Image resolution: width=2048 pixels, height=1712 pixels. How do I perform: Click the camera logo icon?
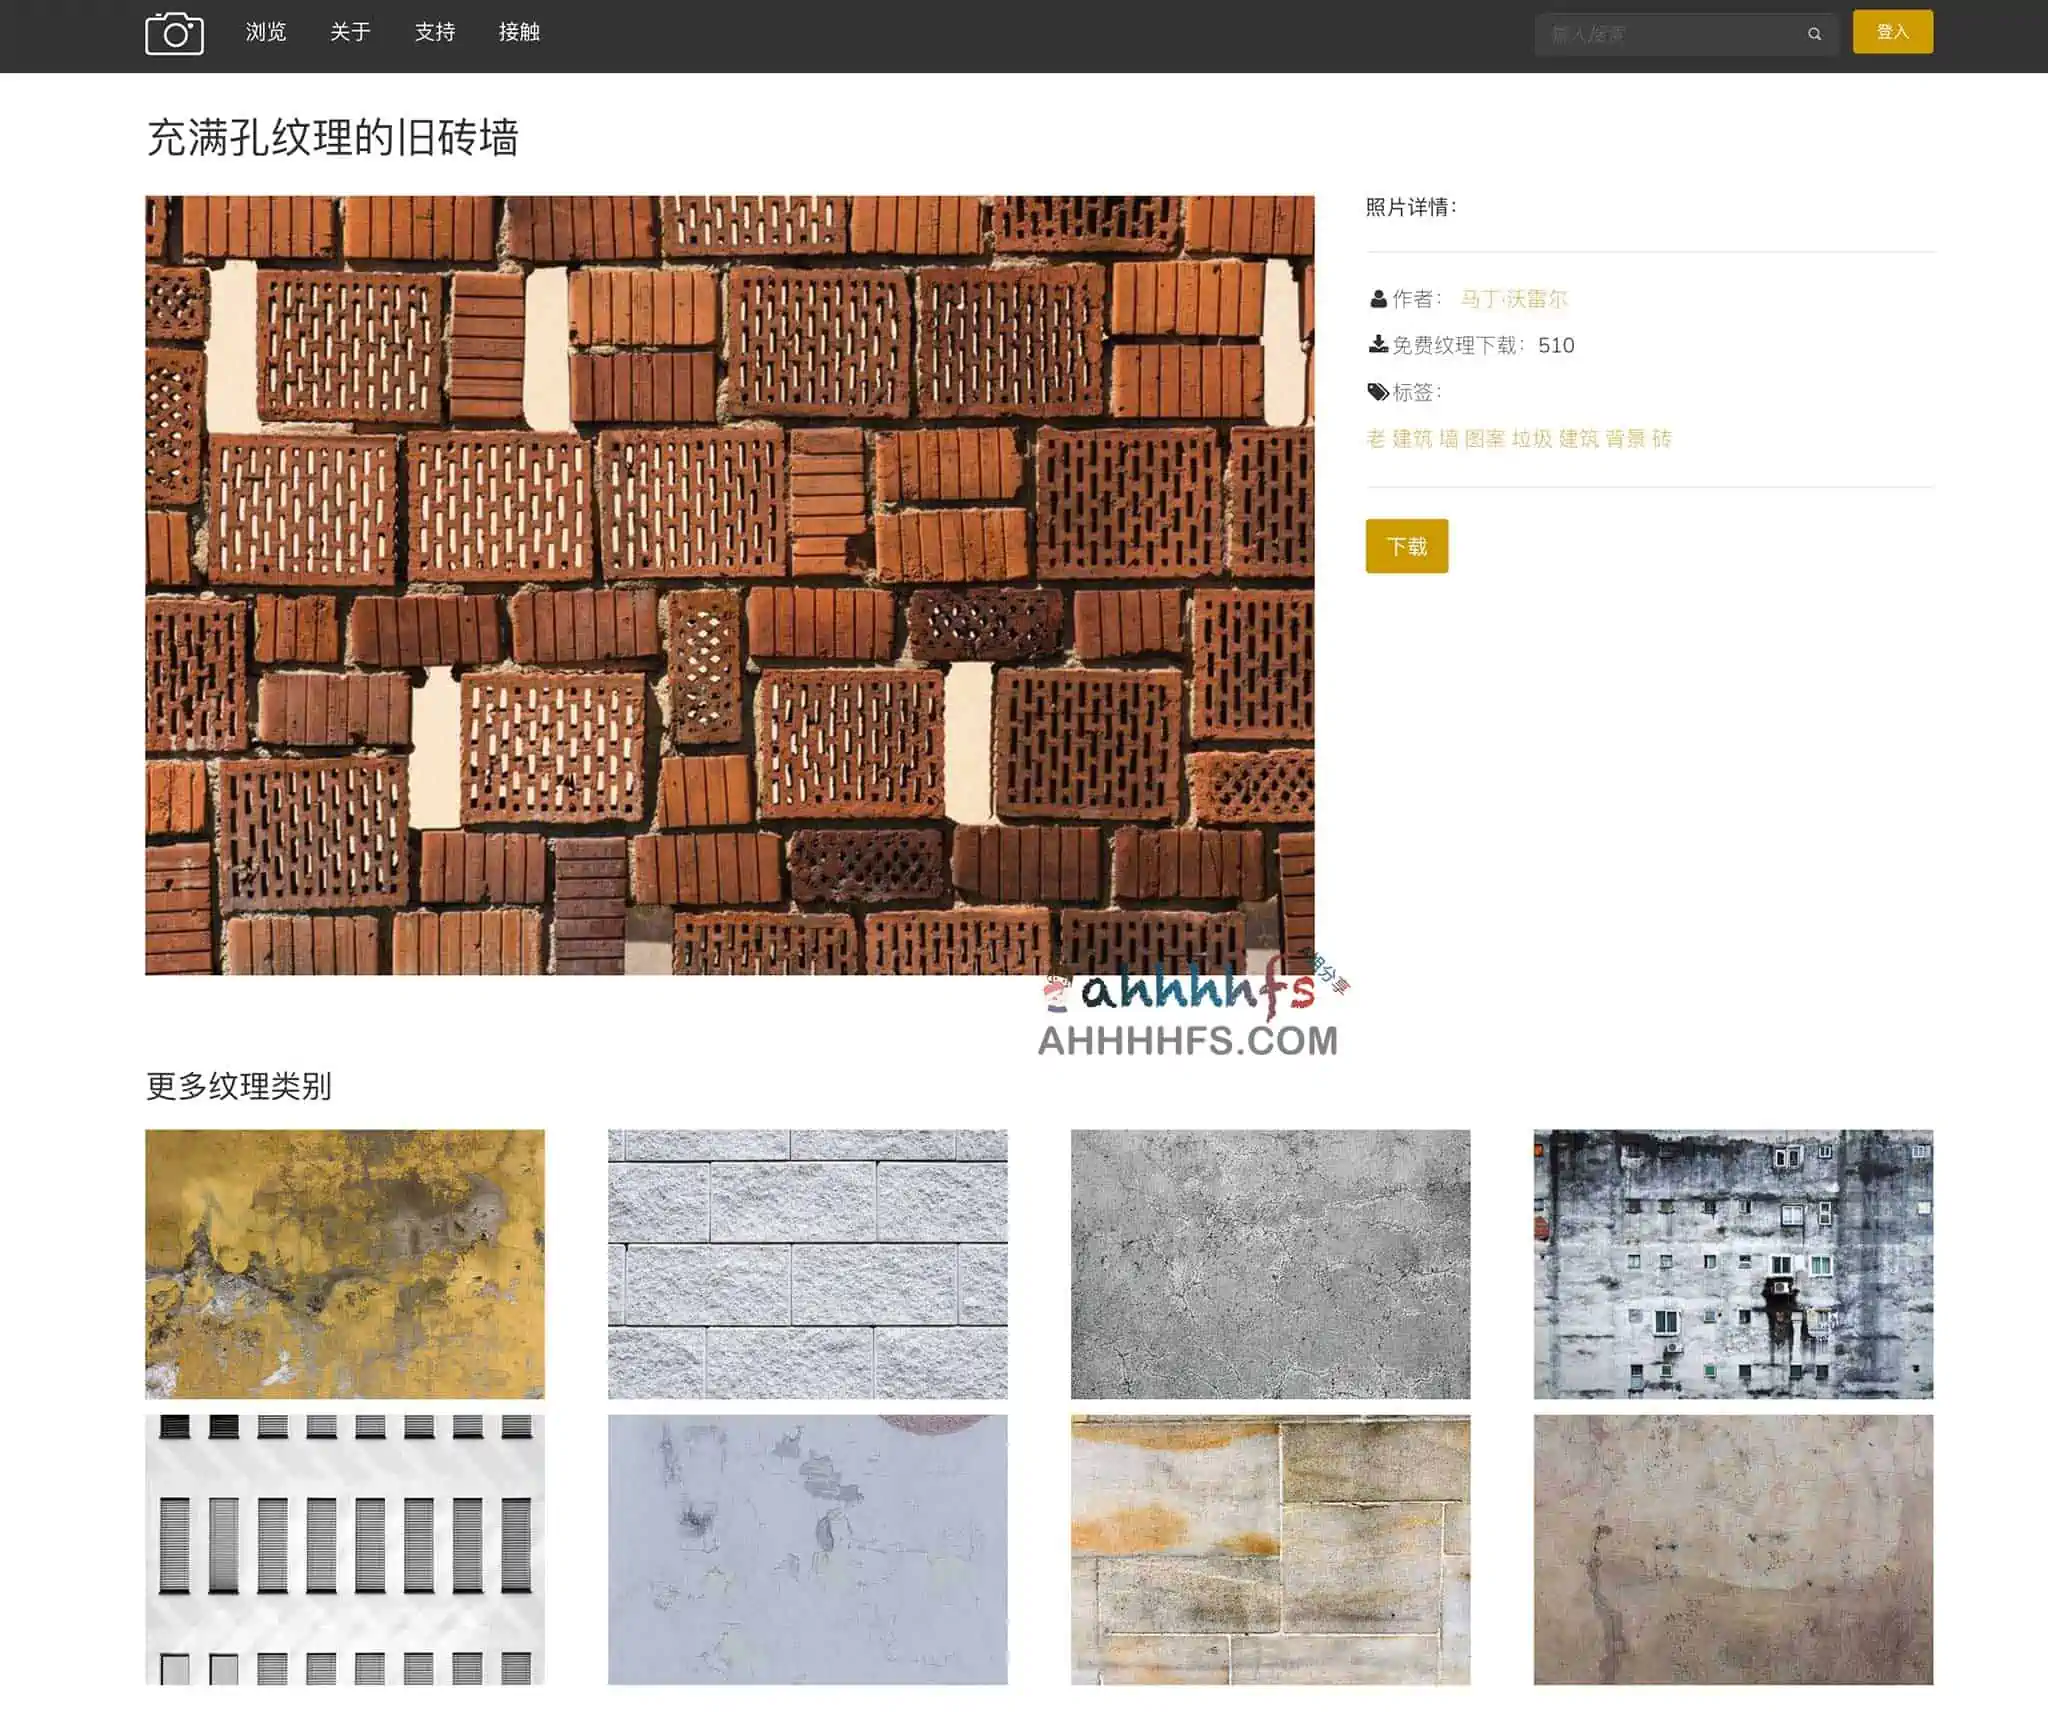click(176, 32)
